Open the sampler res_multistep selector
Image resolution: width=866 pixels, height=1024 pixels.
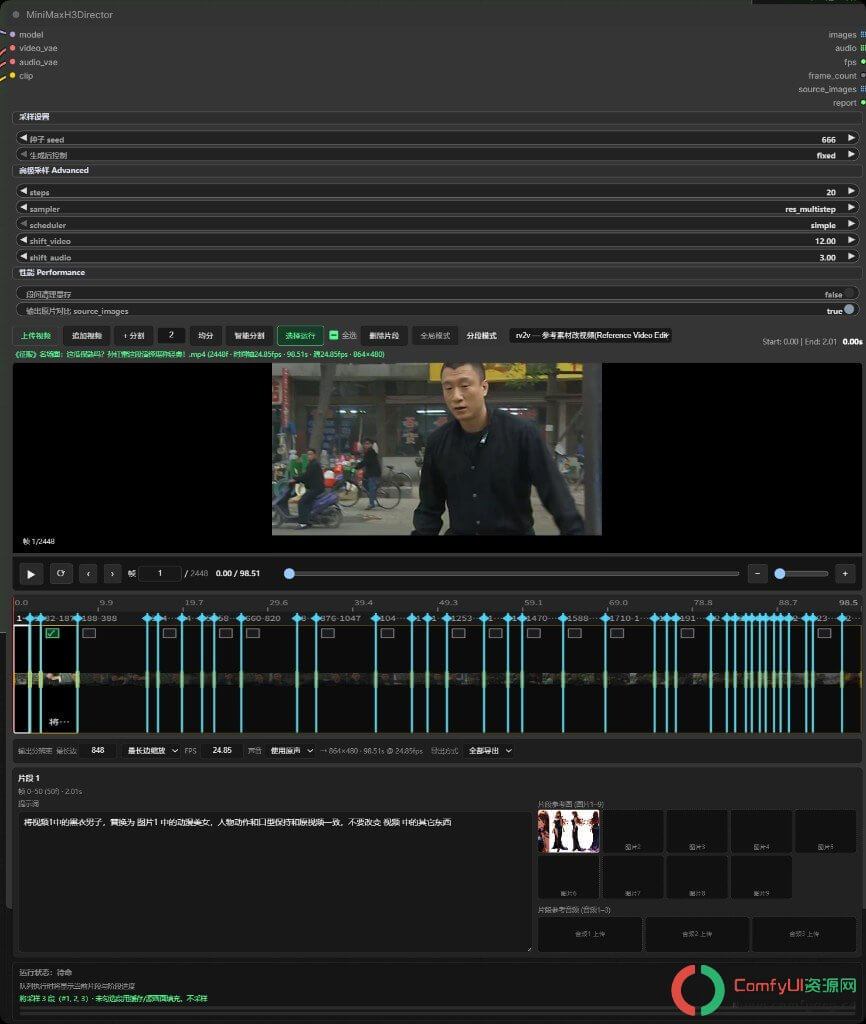tap(437, 208)
